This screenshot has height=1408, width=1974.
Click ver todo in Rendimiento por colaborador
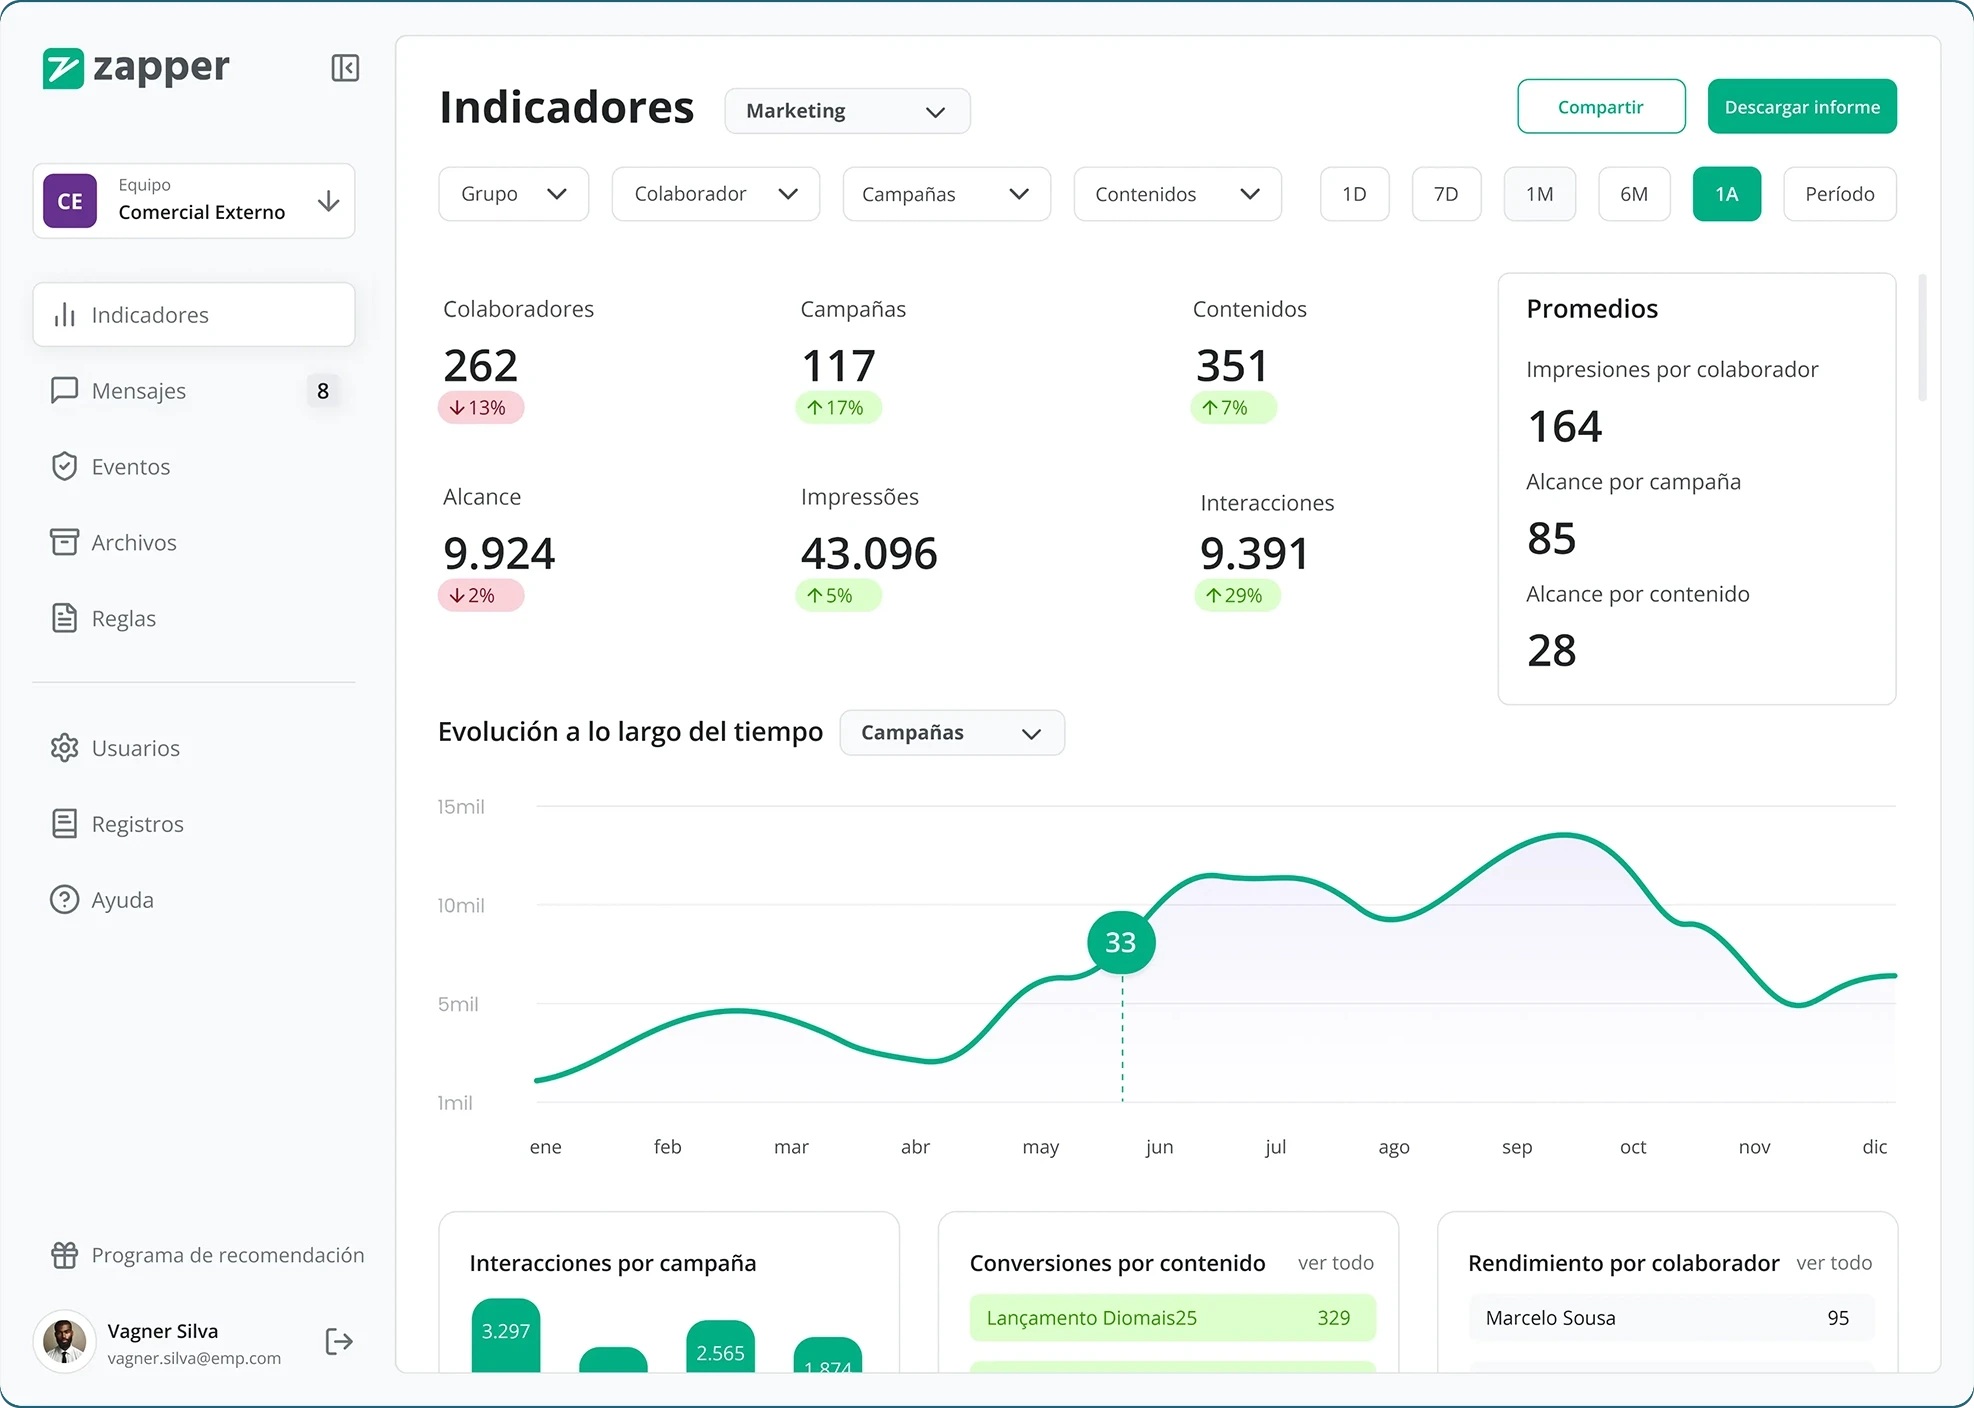[x=1834, y=1263]
